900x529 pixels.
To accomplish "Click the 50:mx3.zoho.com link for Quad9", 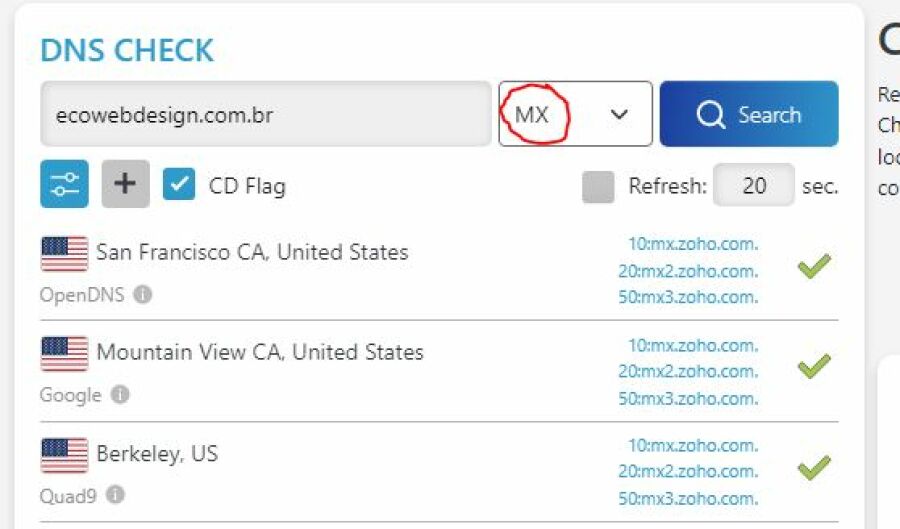I will point(687,498).
